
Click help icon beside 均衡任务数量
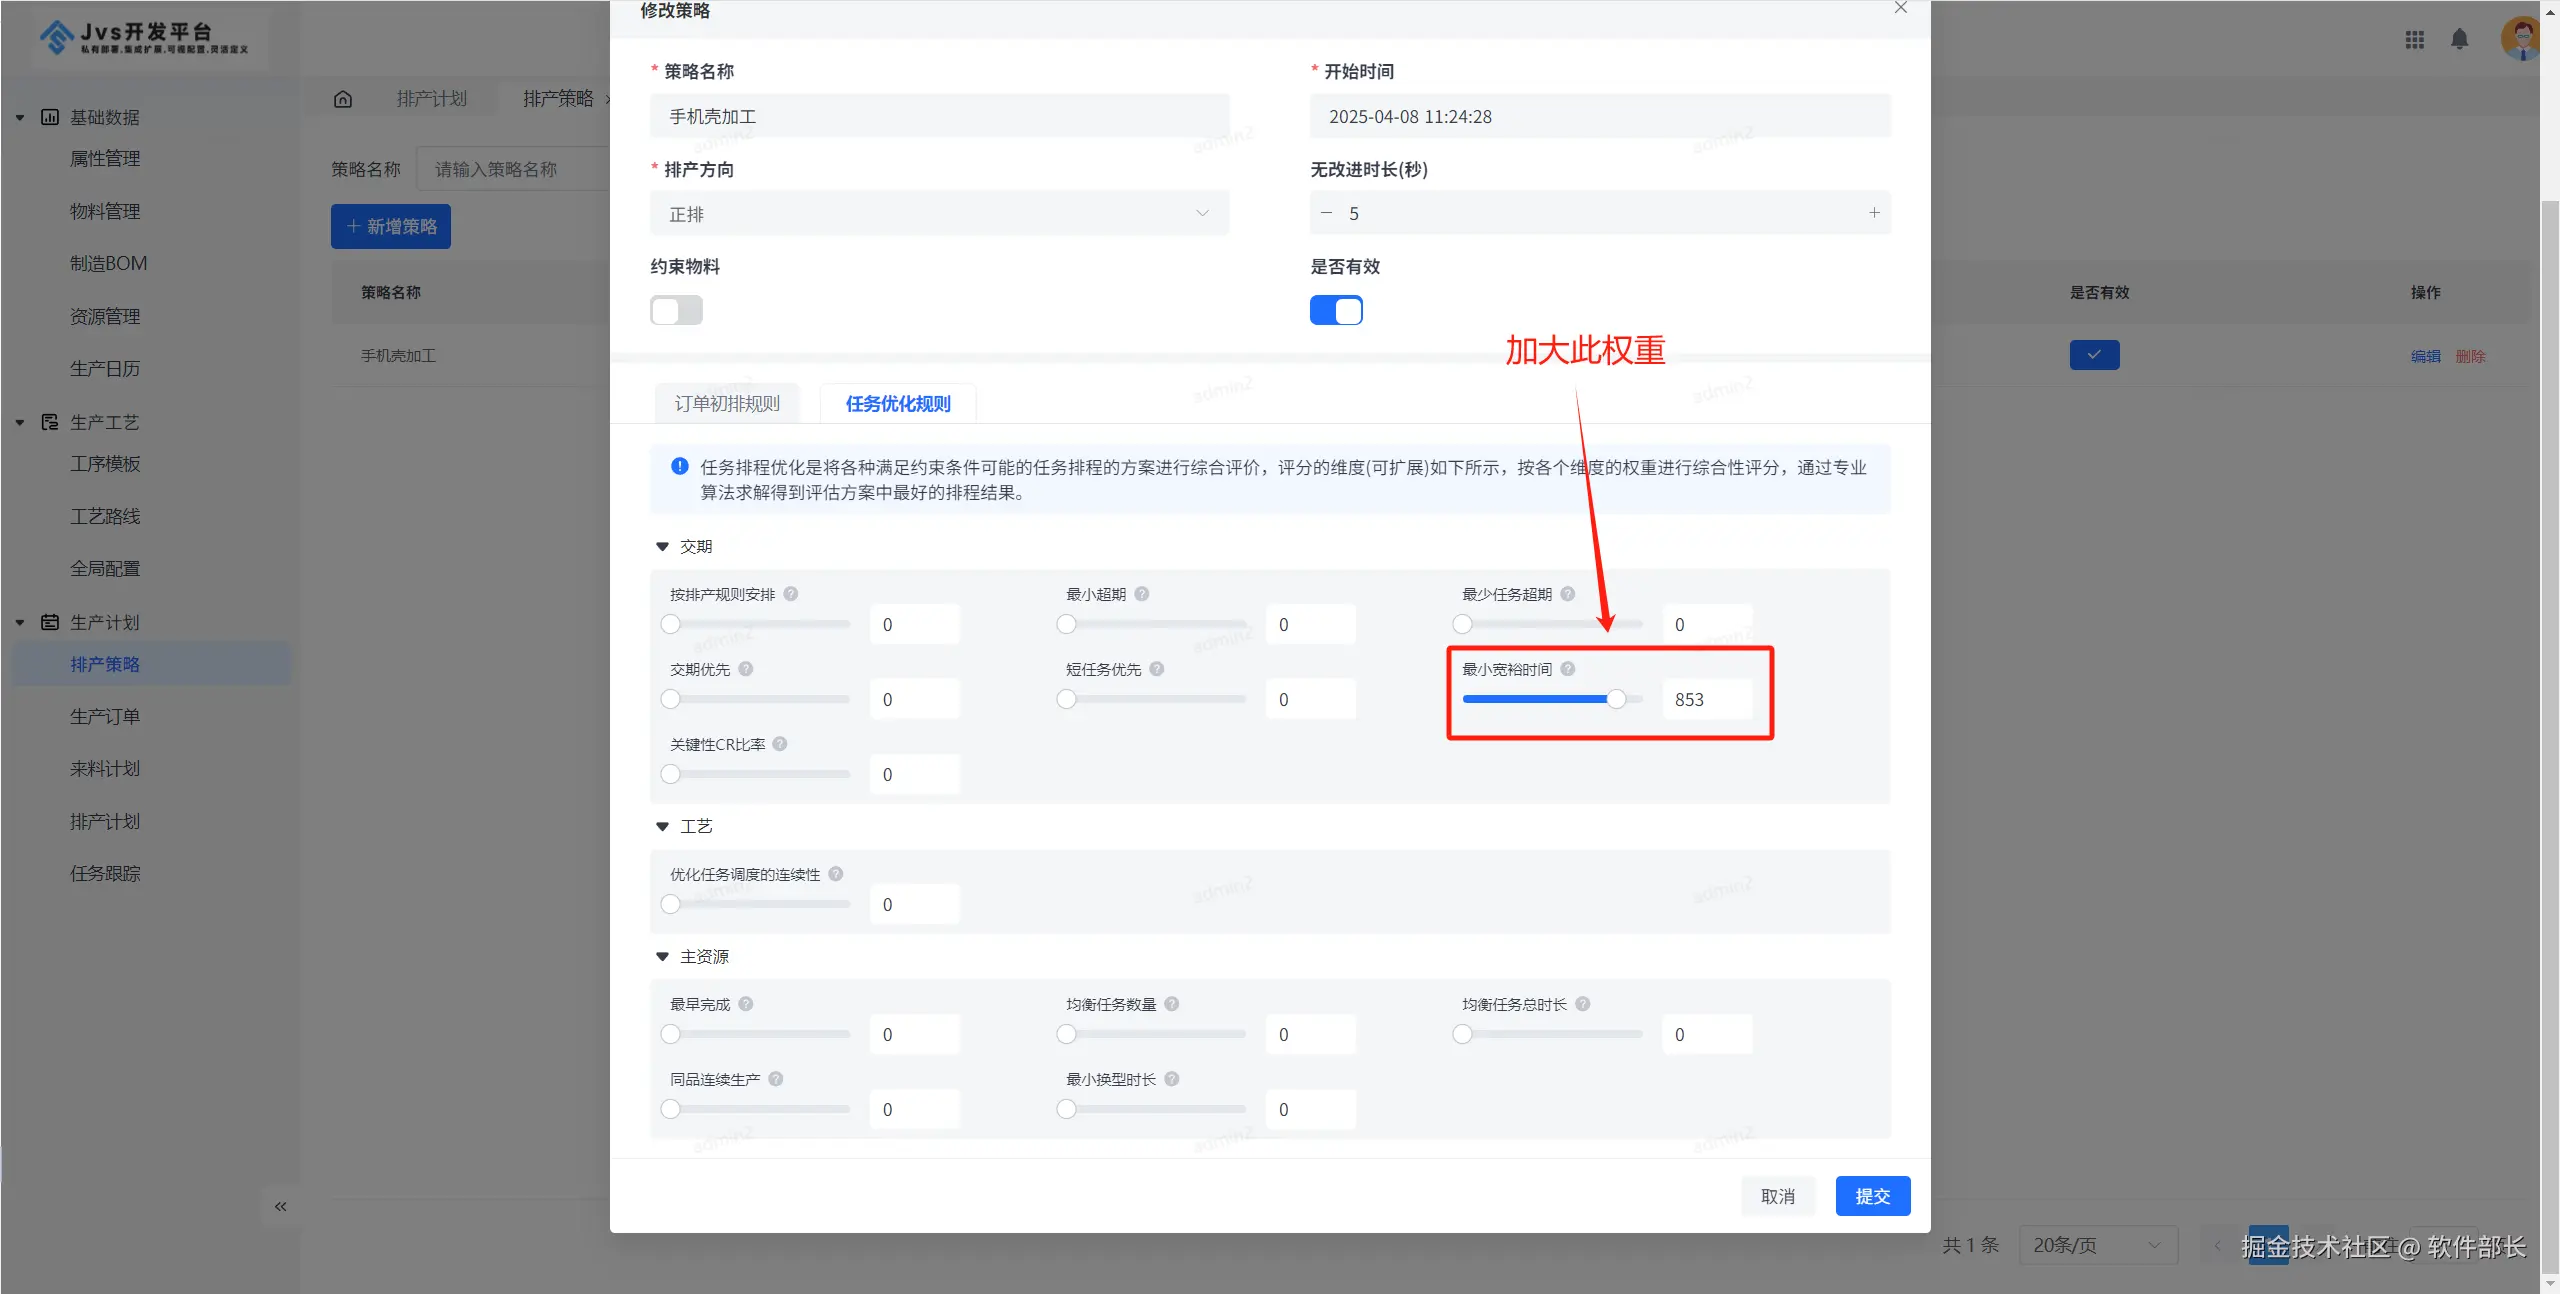tap(1171, 1004)
